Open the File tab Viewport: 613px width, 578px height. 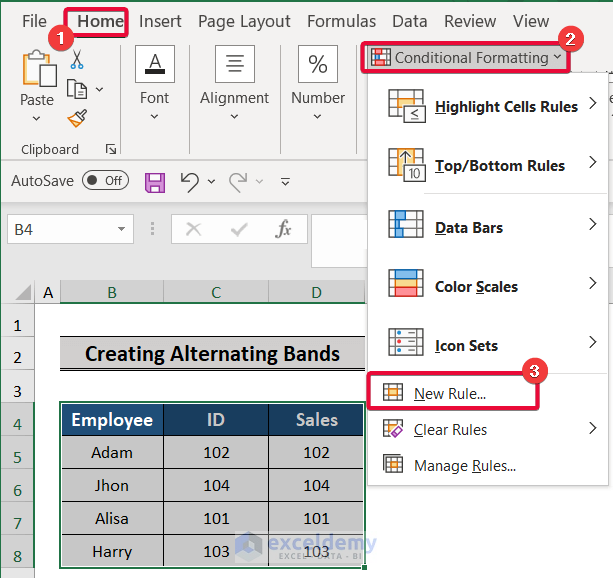[x=34, y=21]
